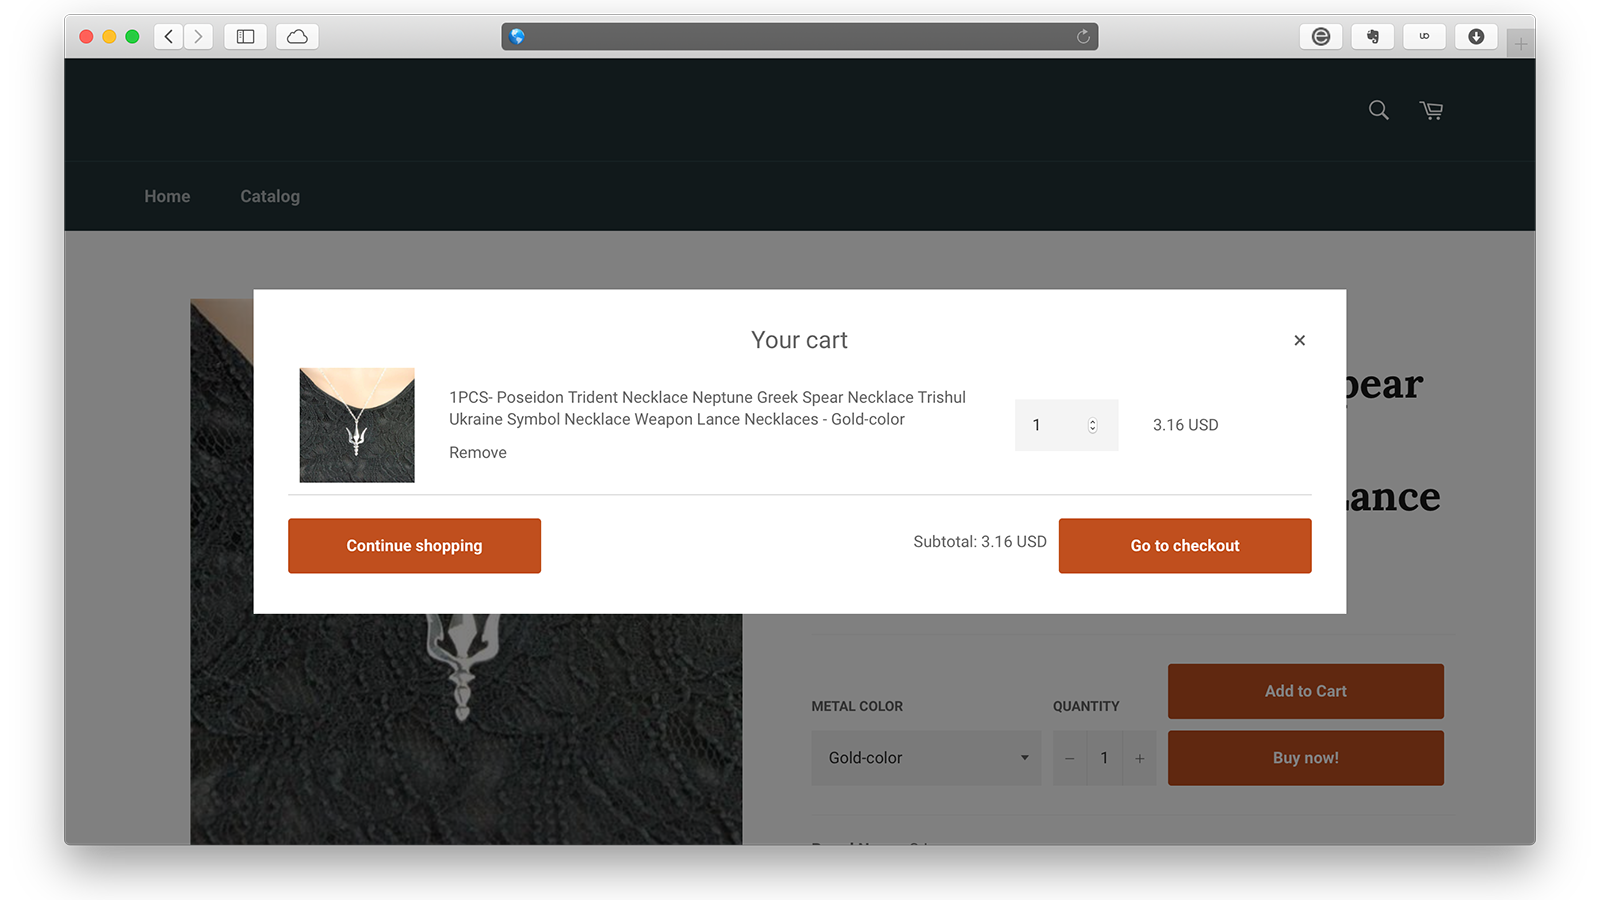Show iCloud Tabs with the cloud icon

click(296, 36)
